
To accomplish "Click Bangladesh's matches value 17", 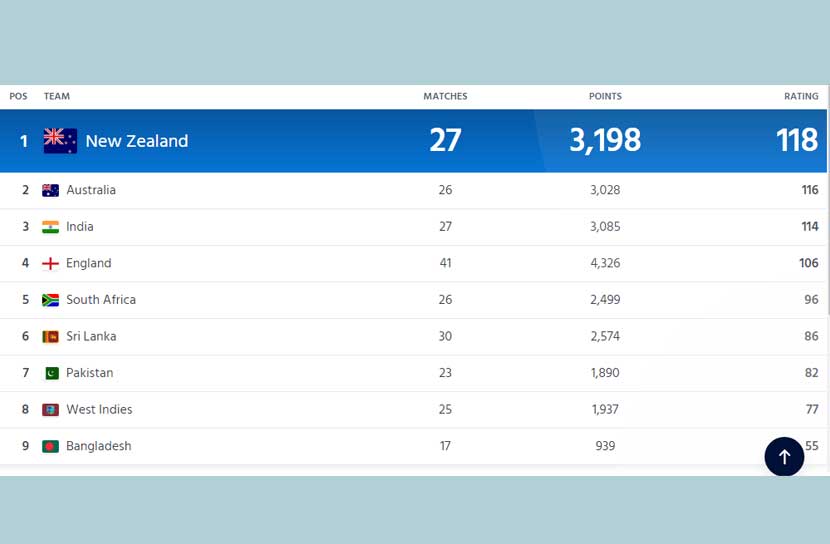I will coord(445,446).
